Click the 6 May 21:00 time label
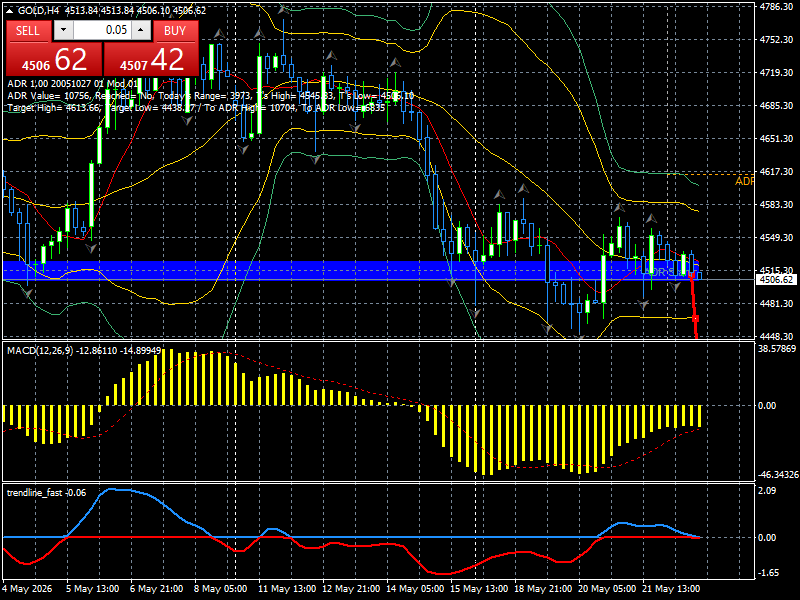The height and width of the screenshot is (600, 800). (x=157, y=589)
